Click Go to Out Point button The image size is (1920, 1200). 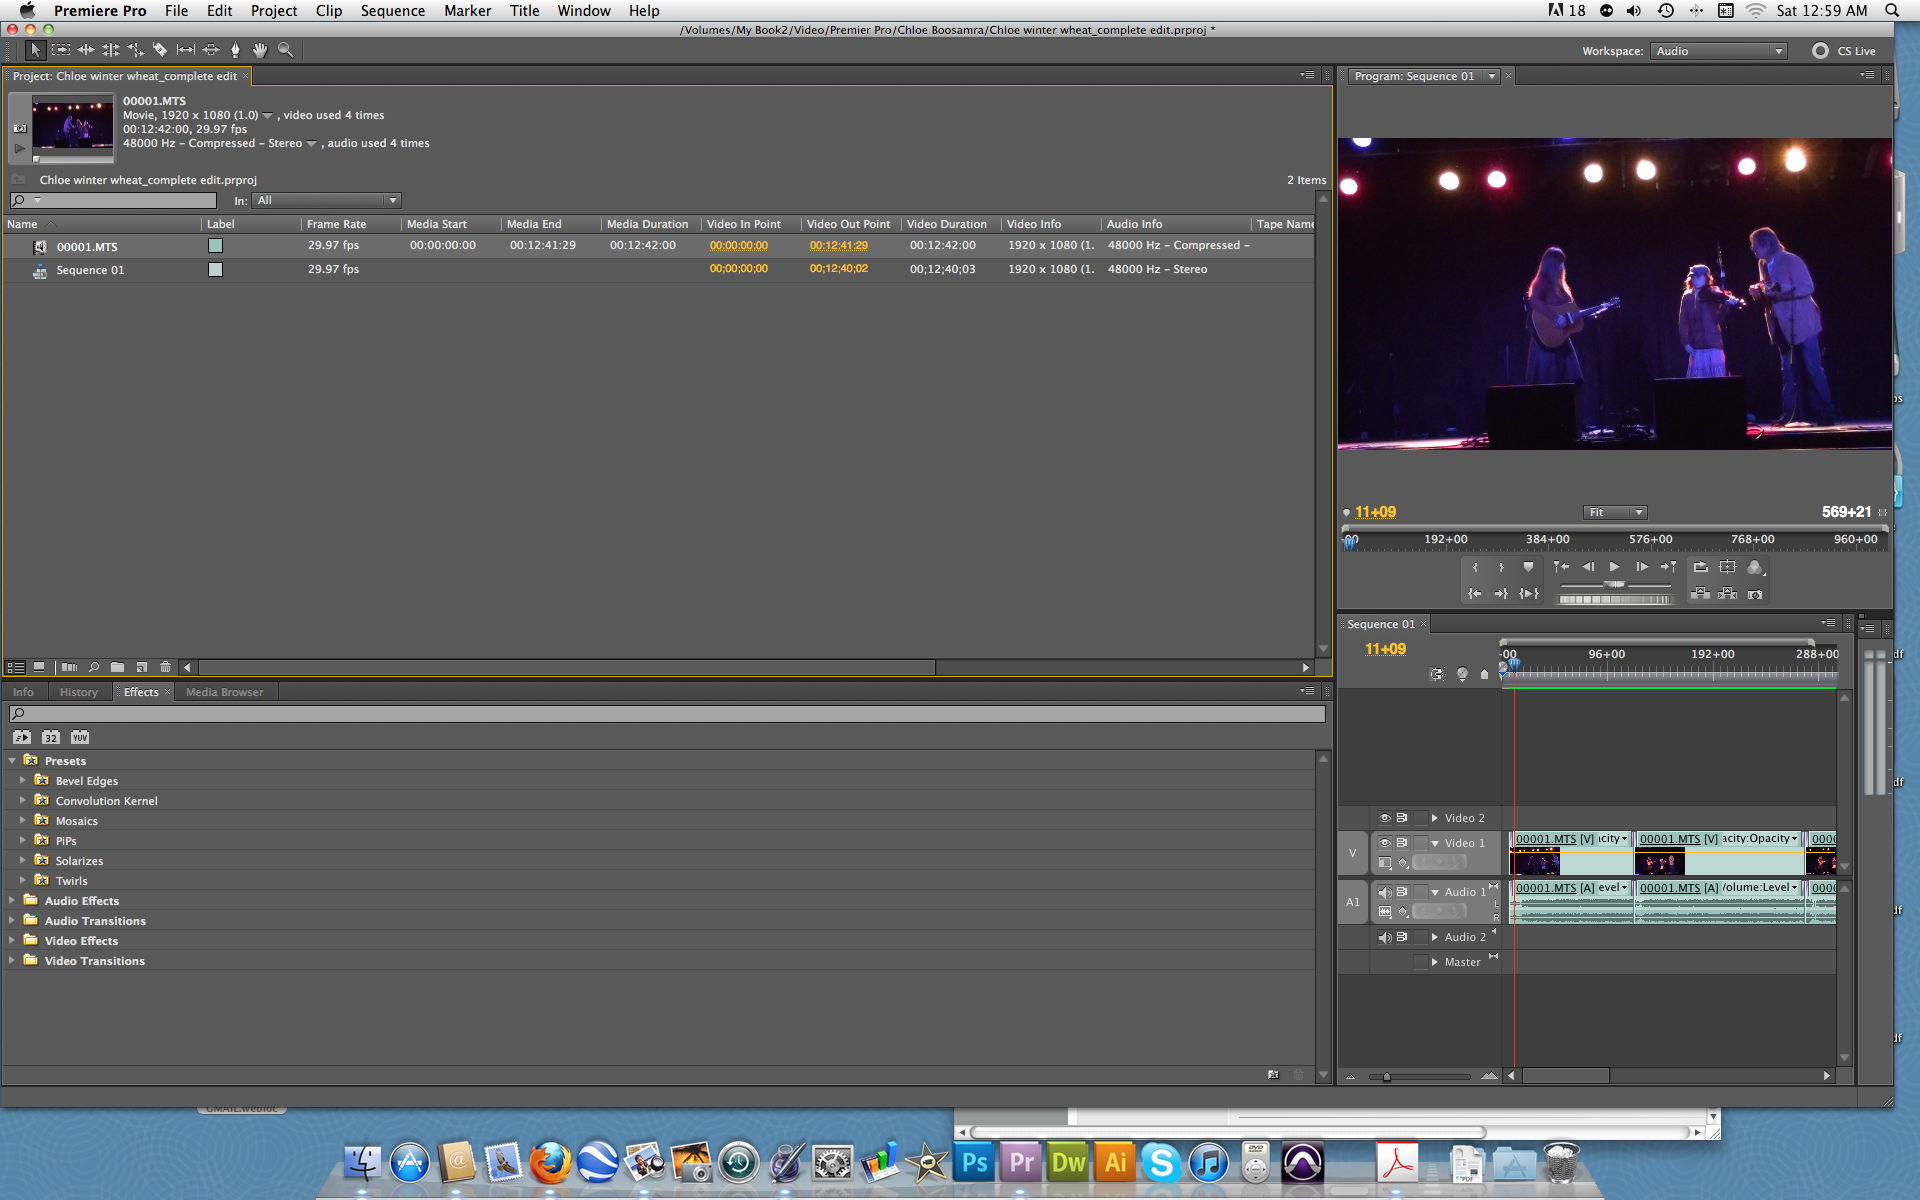pos(1501,594)
